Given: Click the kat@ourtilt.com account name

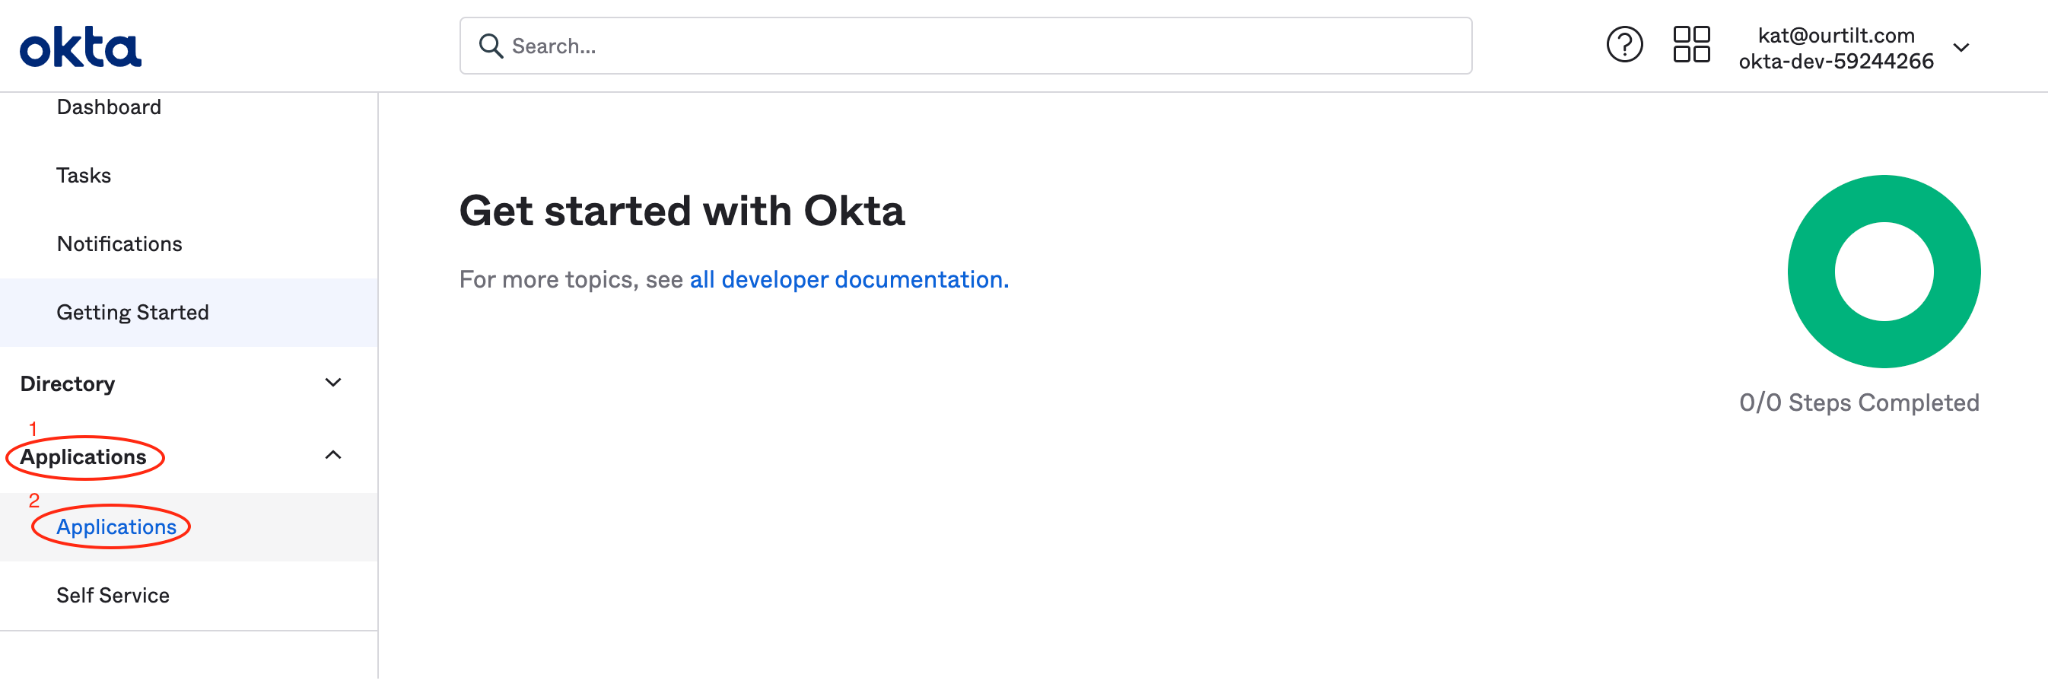Looking at the screenshot, I should (x=1836, y=36).
